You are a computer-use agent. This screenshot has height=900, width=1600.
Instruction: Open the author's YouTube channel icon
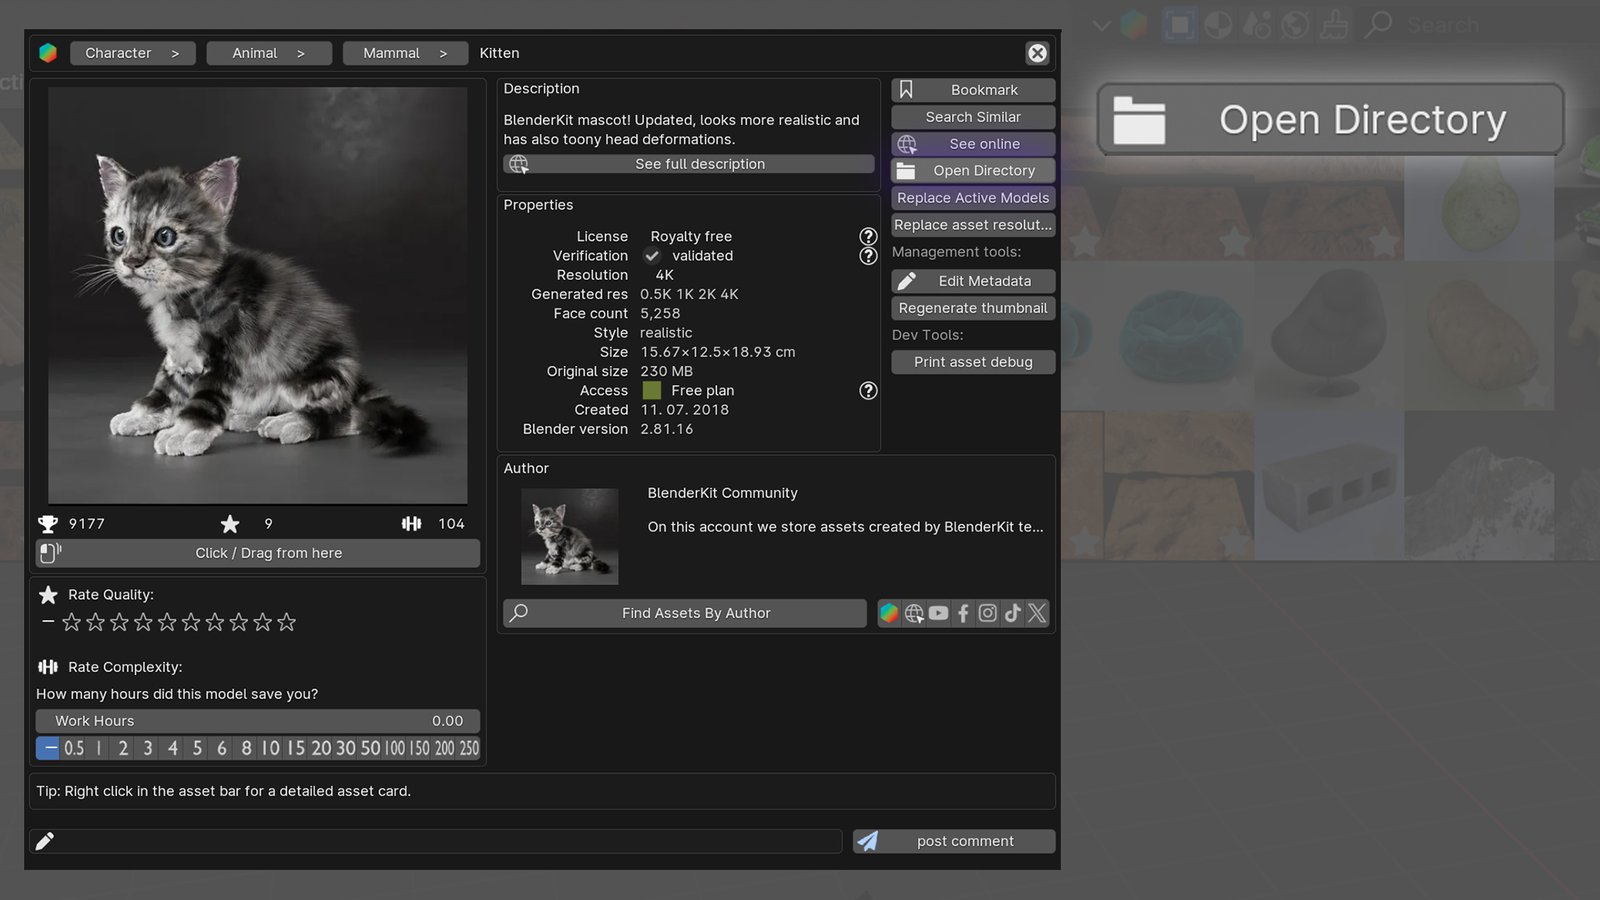(x=938, y=613)
